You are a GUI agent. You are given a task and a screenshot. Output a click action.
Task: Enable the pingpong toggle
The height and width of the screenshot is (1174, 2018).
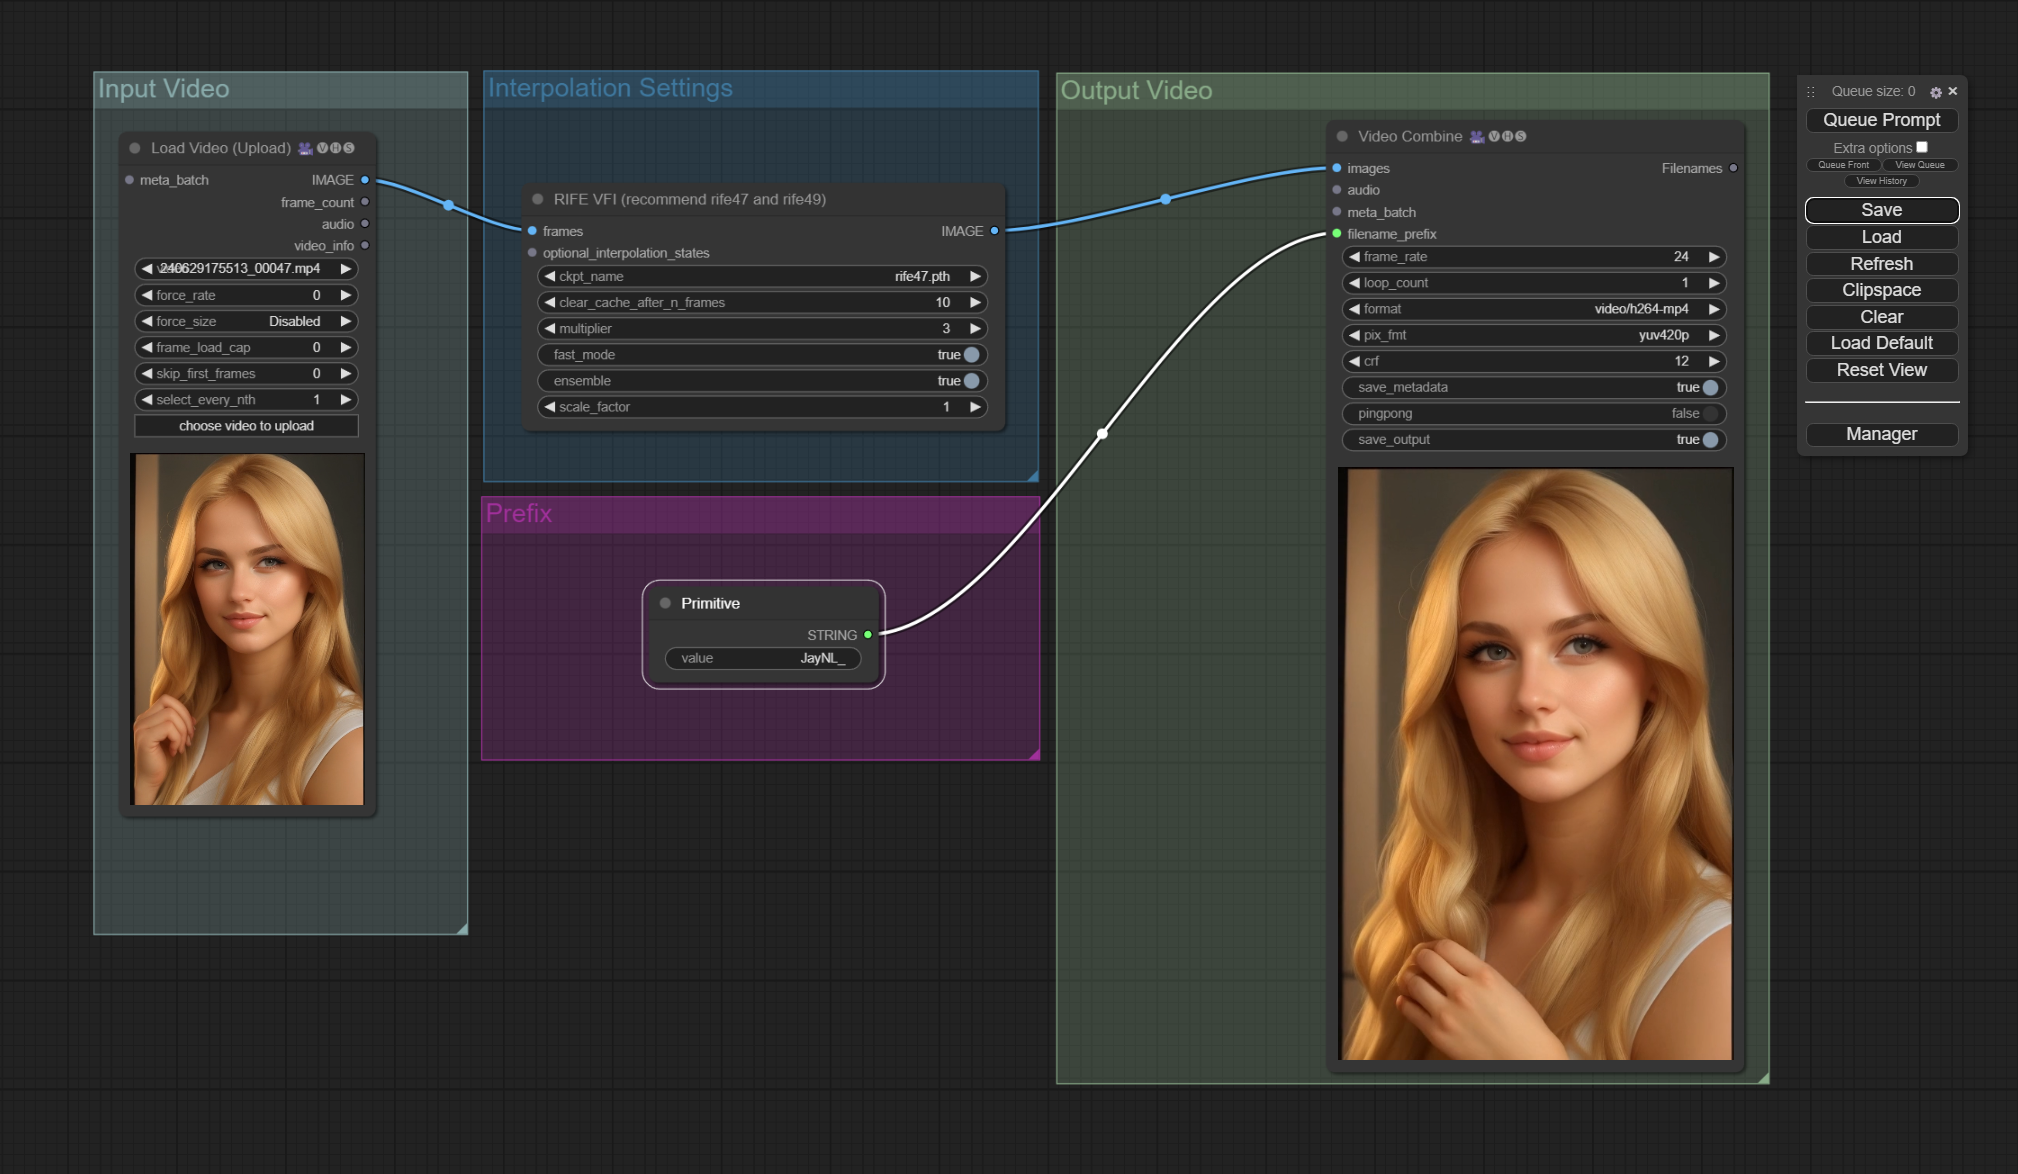pos(1710,413)
